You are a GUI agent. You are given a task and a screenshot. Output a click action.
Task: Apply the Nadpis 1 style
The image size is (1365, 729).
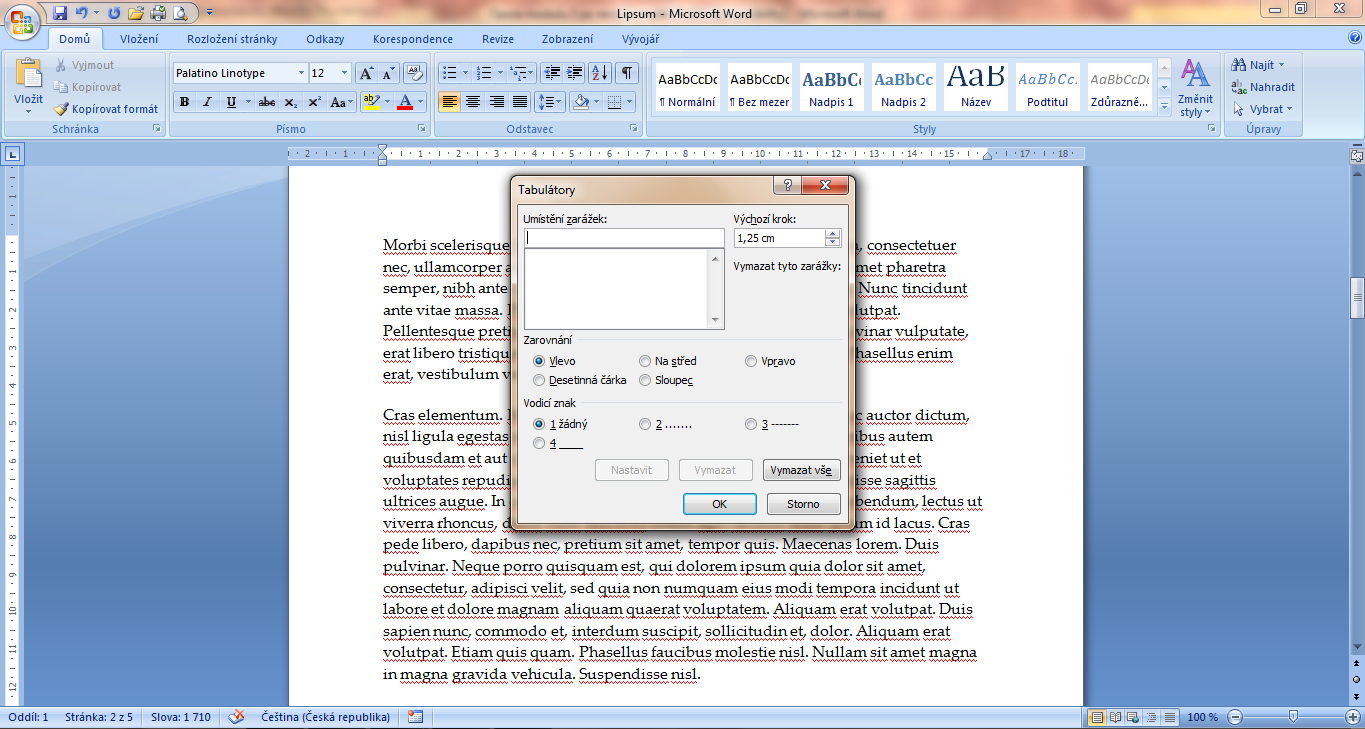(x=830, y=87)
